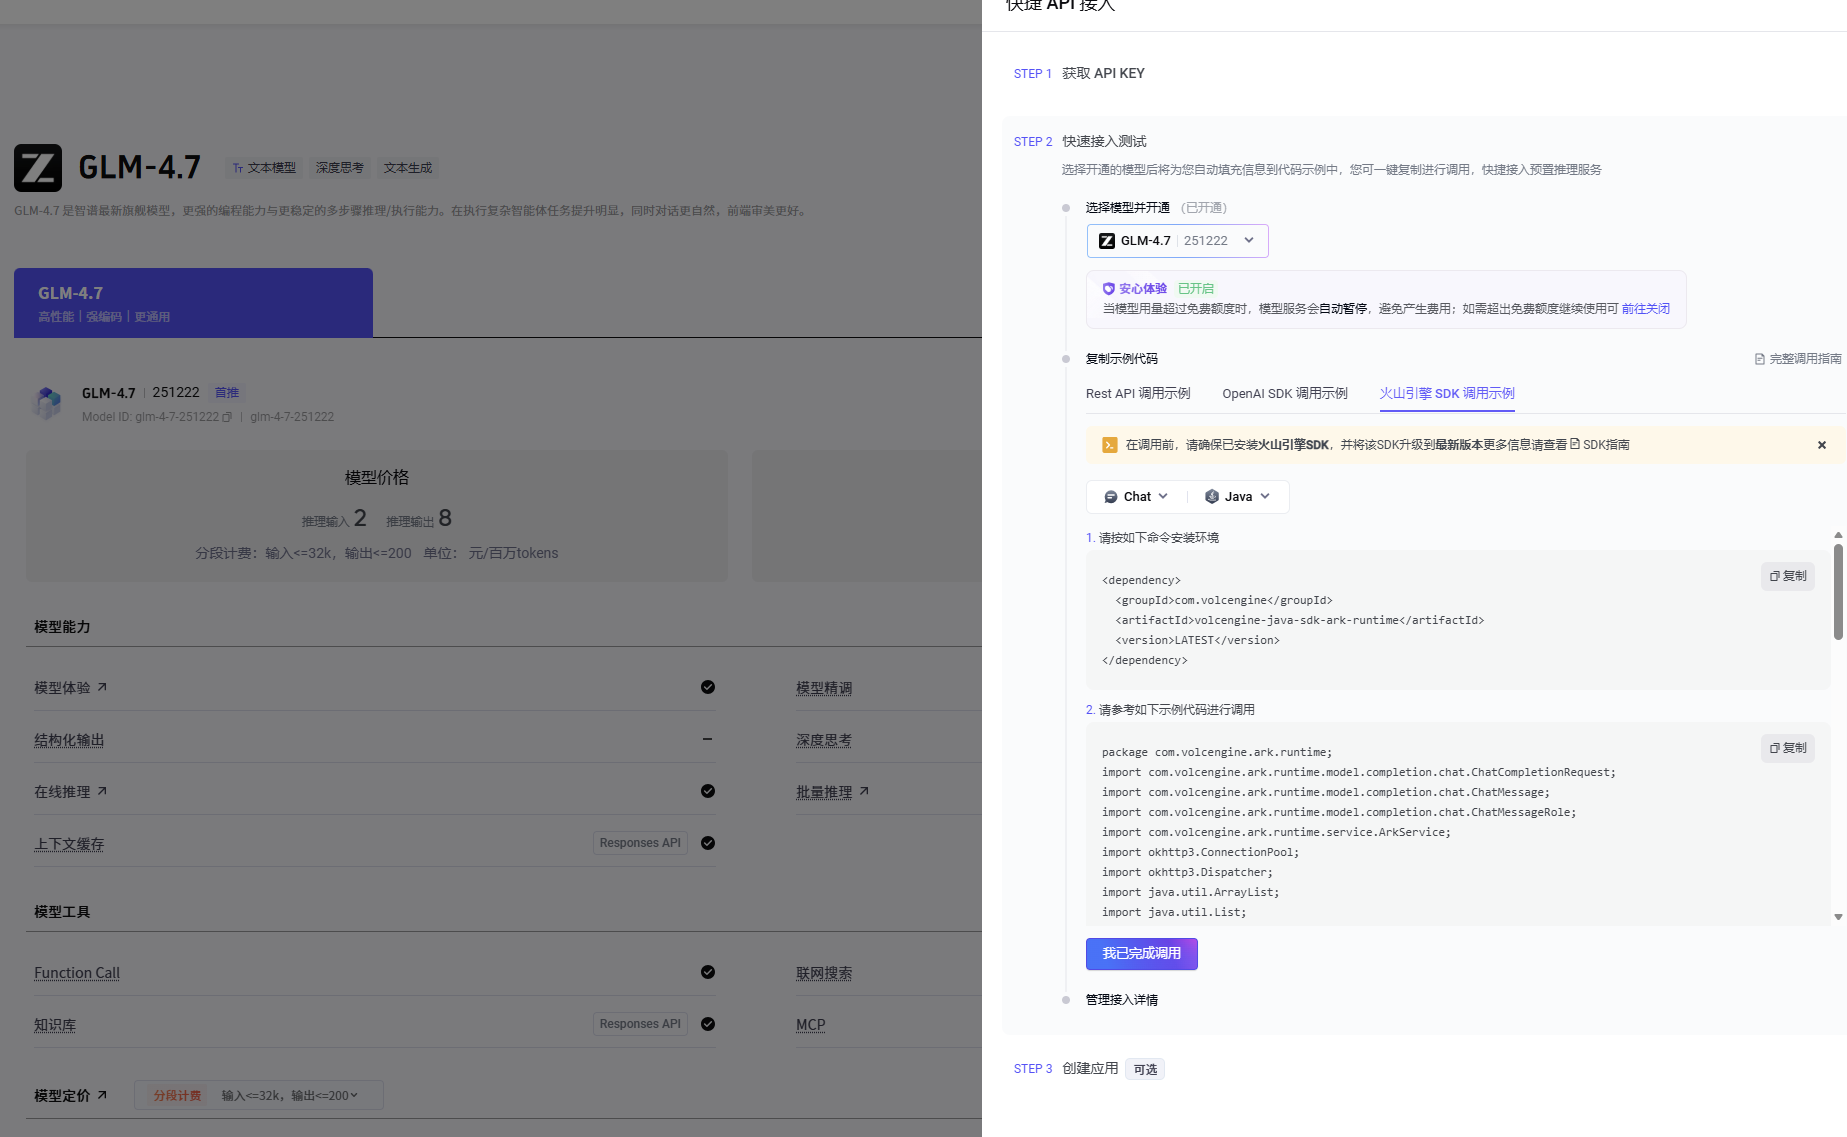Click the dash icon for 结构化输出
This screenshot has width=1847, height=1137.
point(708,739)
